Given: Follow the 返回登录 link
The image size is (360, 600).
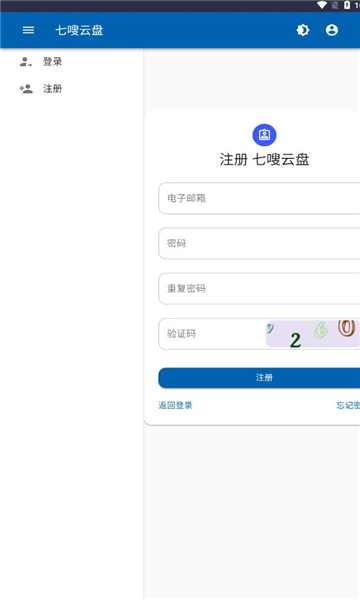Looking at the screenshot, I should click(x=175, y=405).
